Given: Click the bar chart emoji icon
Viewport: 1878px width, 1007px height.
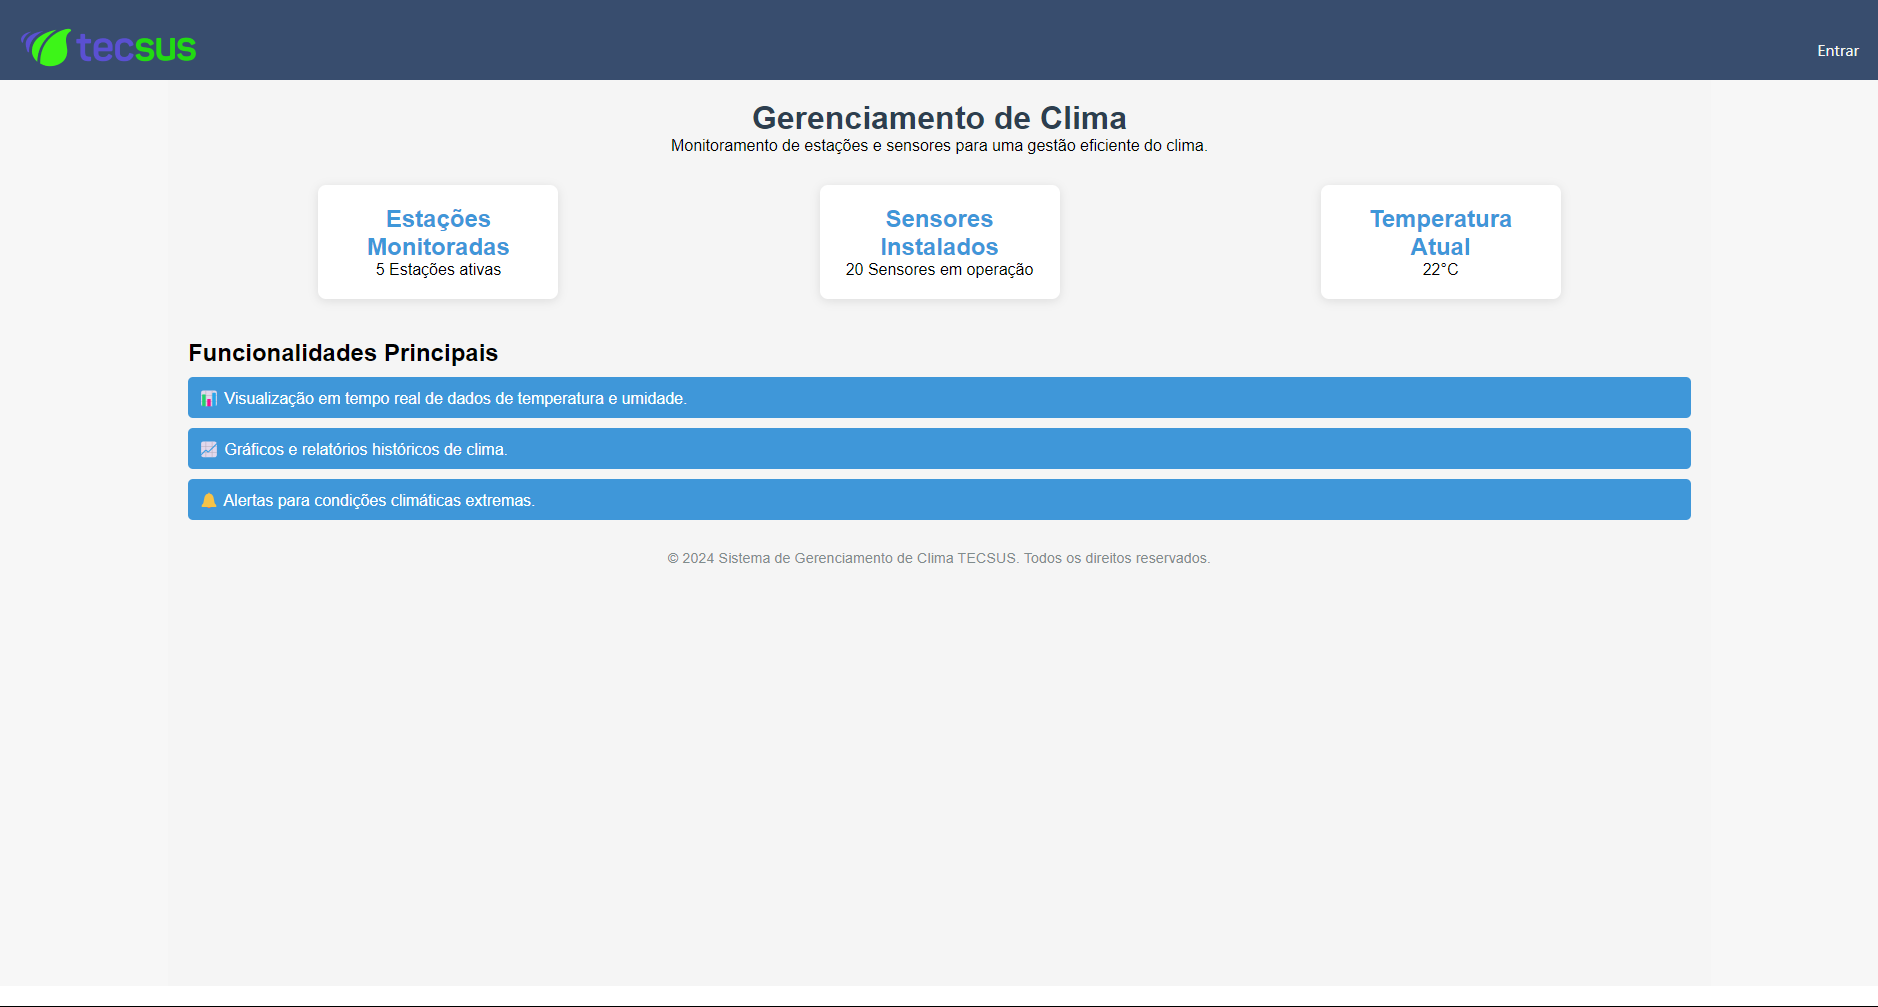Looking at the screenshot, I should click(x=209, y=398).
